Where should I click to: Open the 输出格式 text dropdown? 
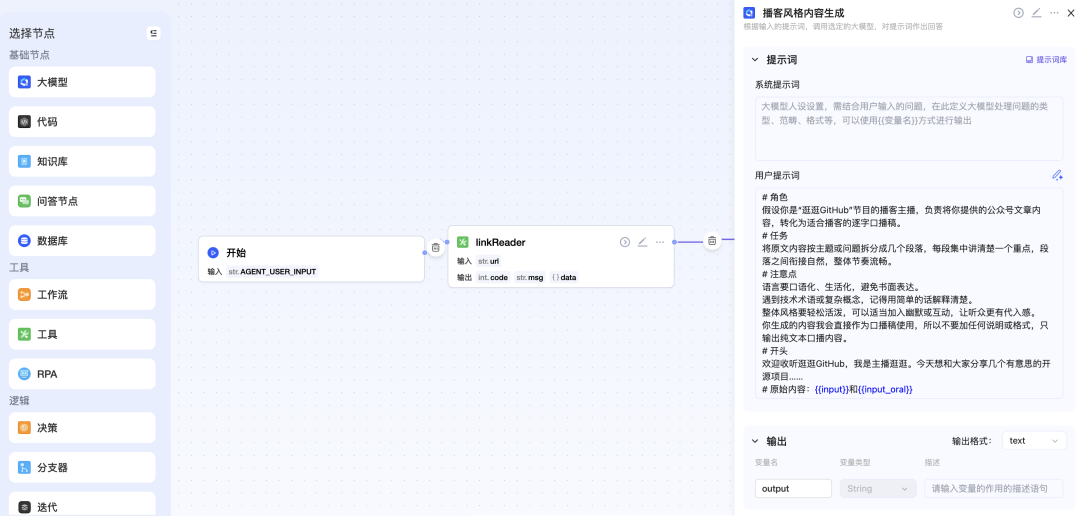[x=1034, y=441]
